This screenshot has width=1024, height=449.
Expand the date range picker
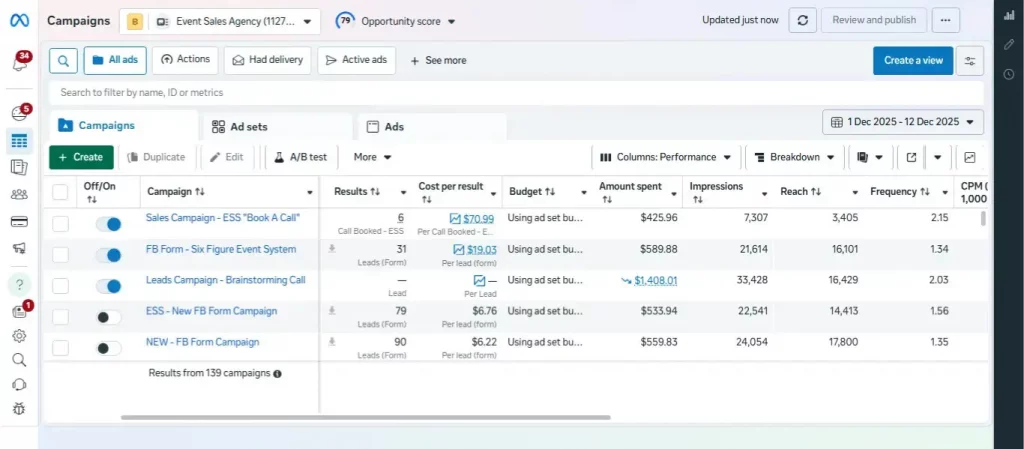coord(902,122)
